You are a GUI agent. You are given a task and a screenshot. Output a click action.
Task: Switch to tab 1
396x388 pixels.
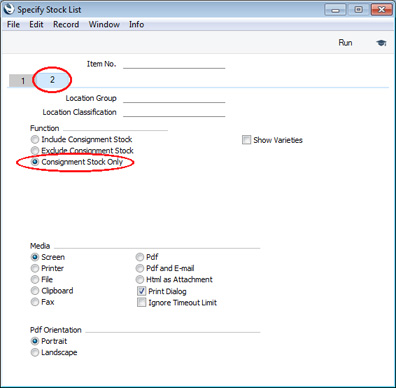pos(22,81)
